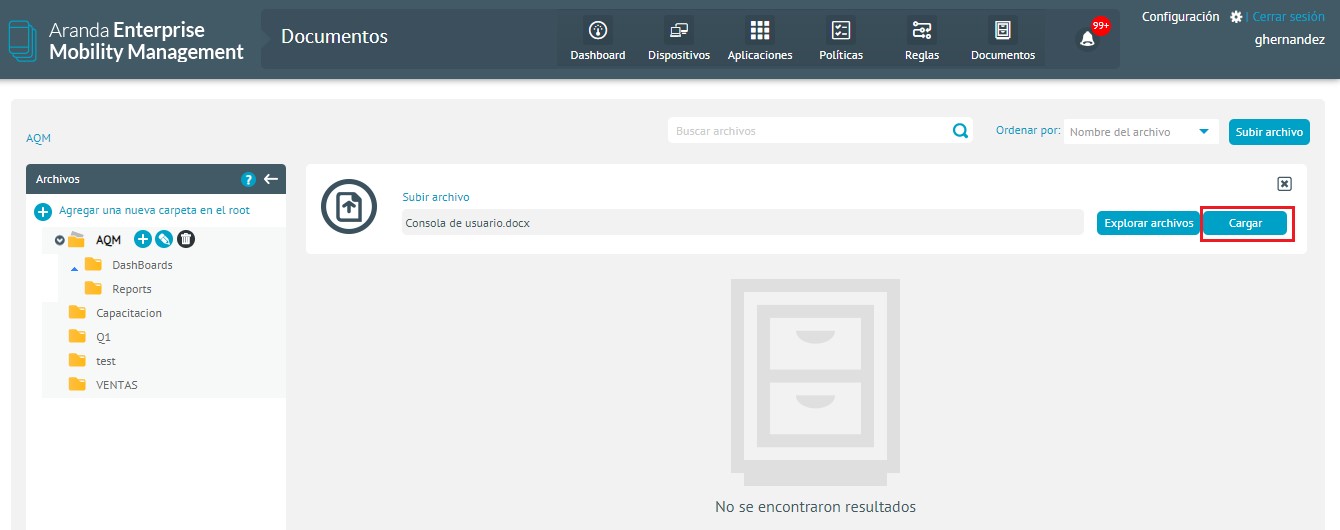The height and width of the screenshot is (530, 1340).
Task: Expand the DashBoards folder arrow
Action: (x=74, y=267)
